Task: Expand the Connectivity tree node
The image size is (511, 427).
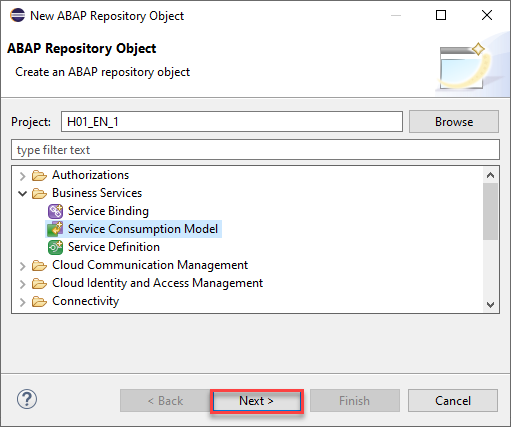Action: pos(22,302)
